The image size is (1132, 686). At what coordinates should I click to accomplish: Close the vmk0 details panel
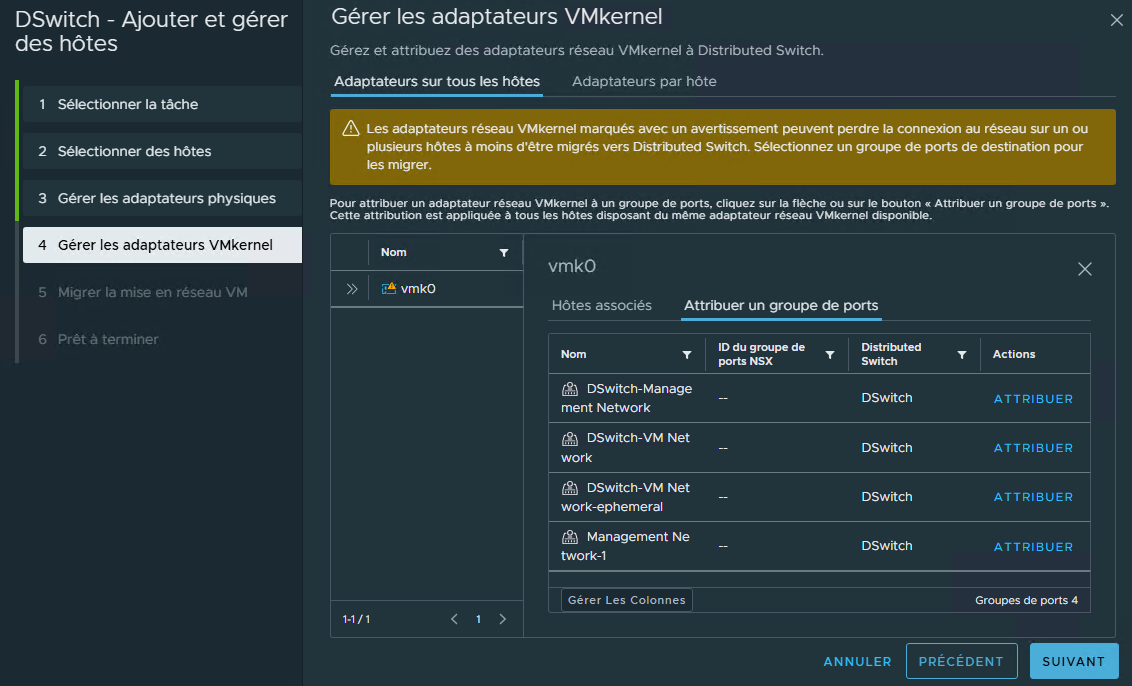(1085, 269)
